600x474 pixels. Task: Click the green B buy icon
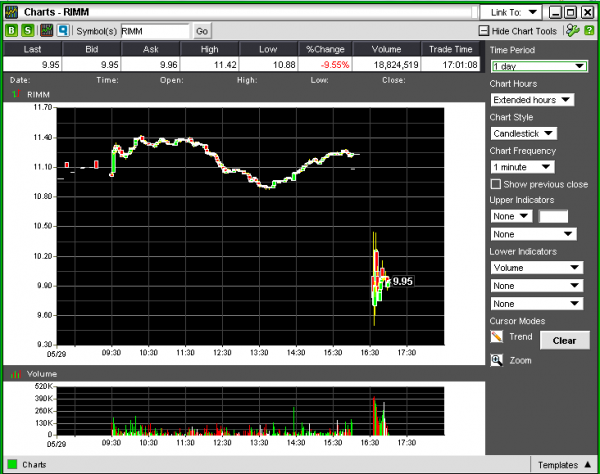[x=11, y=31]
